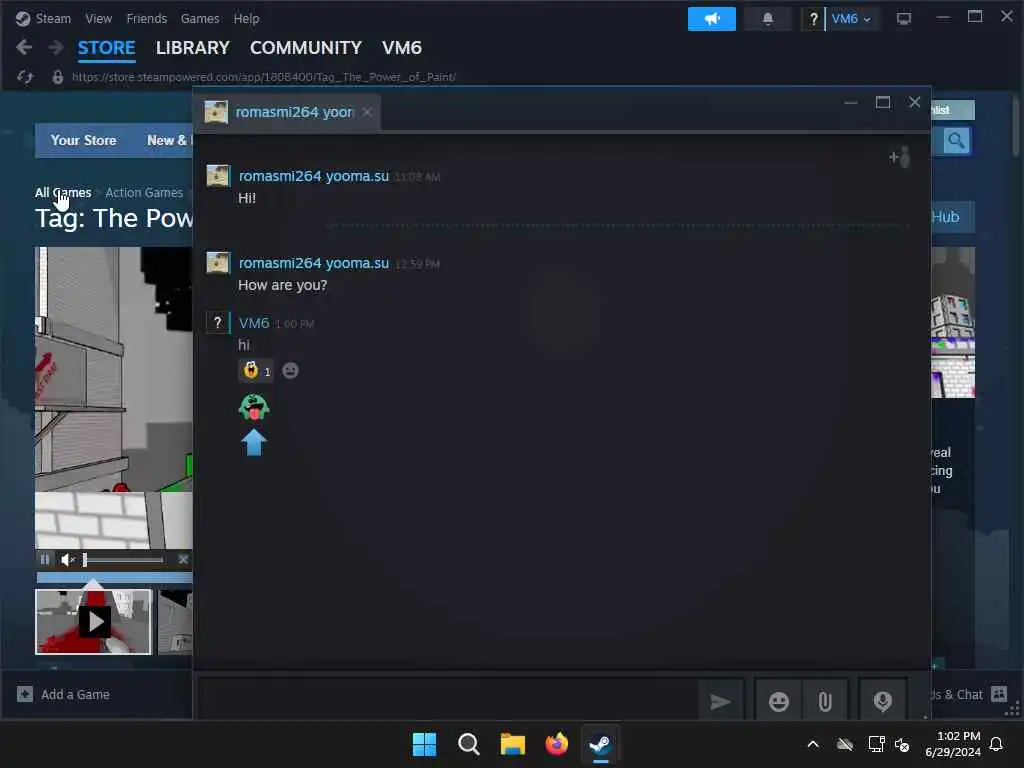The width and height of the screenshot is (1024, 768).
Task: Open the View menu
Action: pyautogui.click(x=99, y=18)
